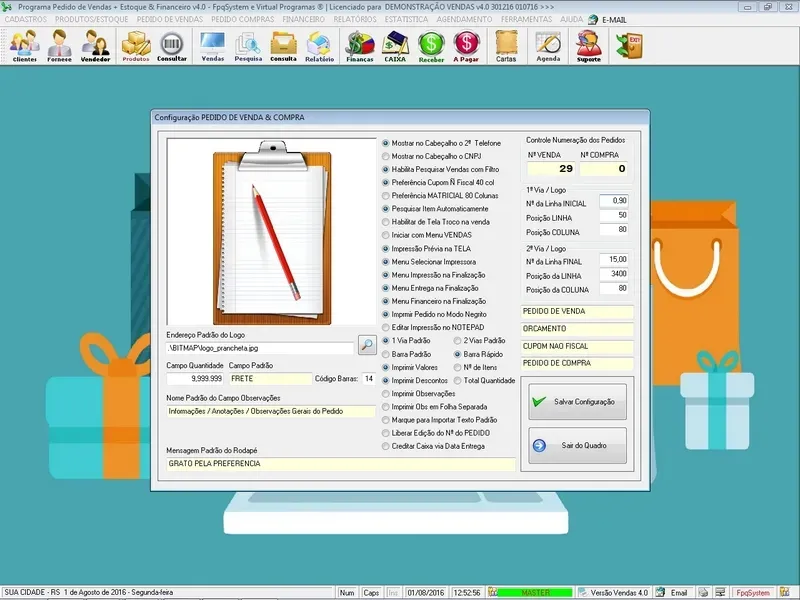Screen dimensions: 800x600
Task: Click the Consultar barcode icon
Action: coord(172,46)
